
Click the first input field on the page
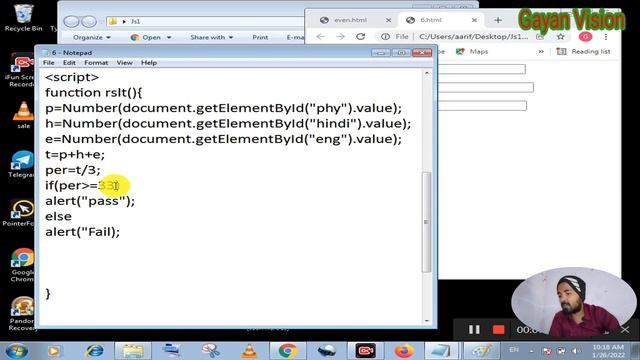481,69
